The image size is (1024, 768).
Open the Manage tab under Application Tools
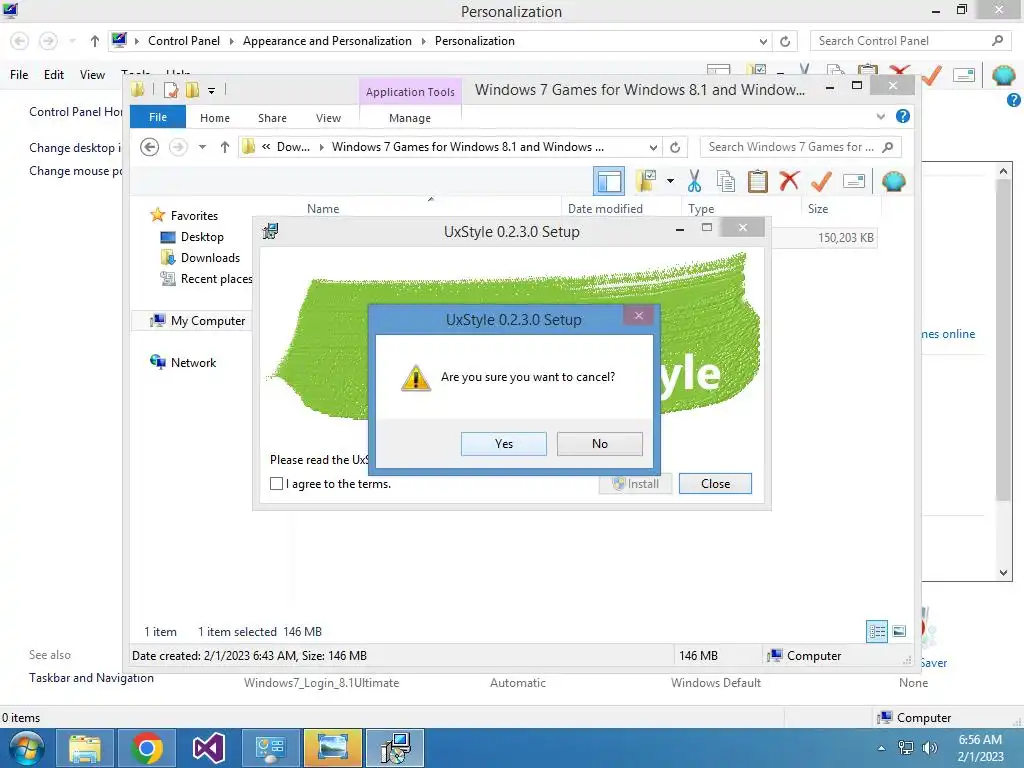click(409, 118)
